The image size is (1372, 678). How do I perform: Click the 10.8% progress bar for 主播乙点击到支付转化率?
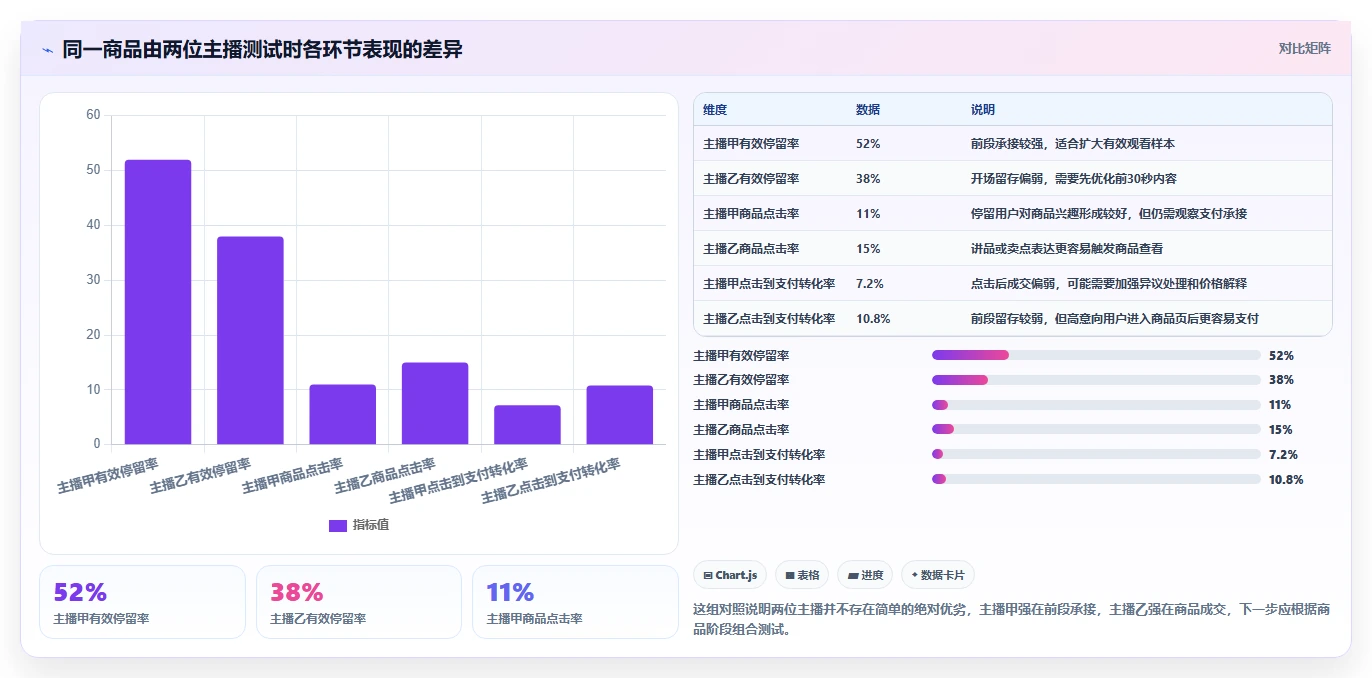1096,479
